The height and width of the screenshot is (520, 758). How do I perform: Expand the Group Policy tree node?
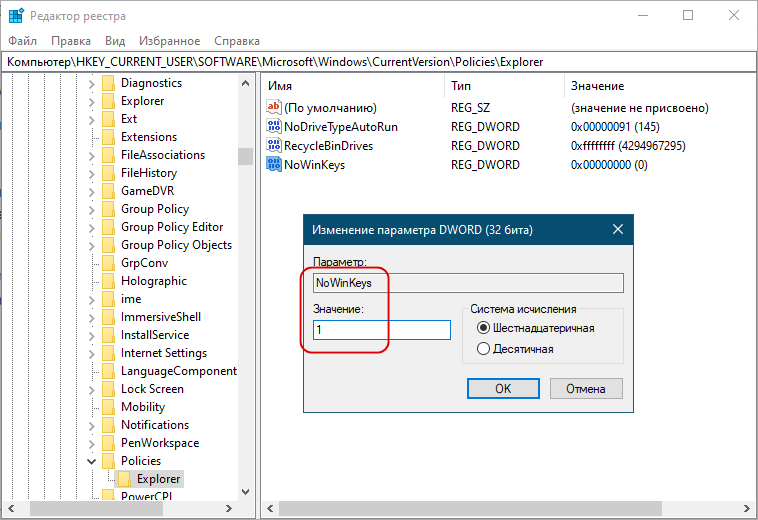pyautogui.click(x=91, y=209)
